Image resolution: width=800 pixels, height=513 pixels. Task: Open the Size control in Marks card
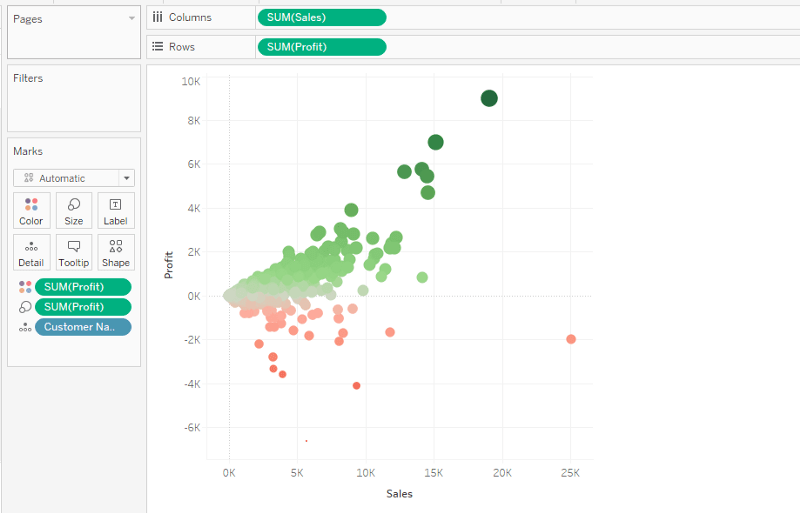(x=74, y=210)
